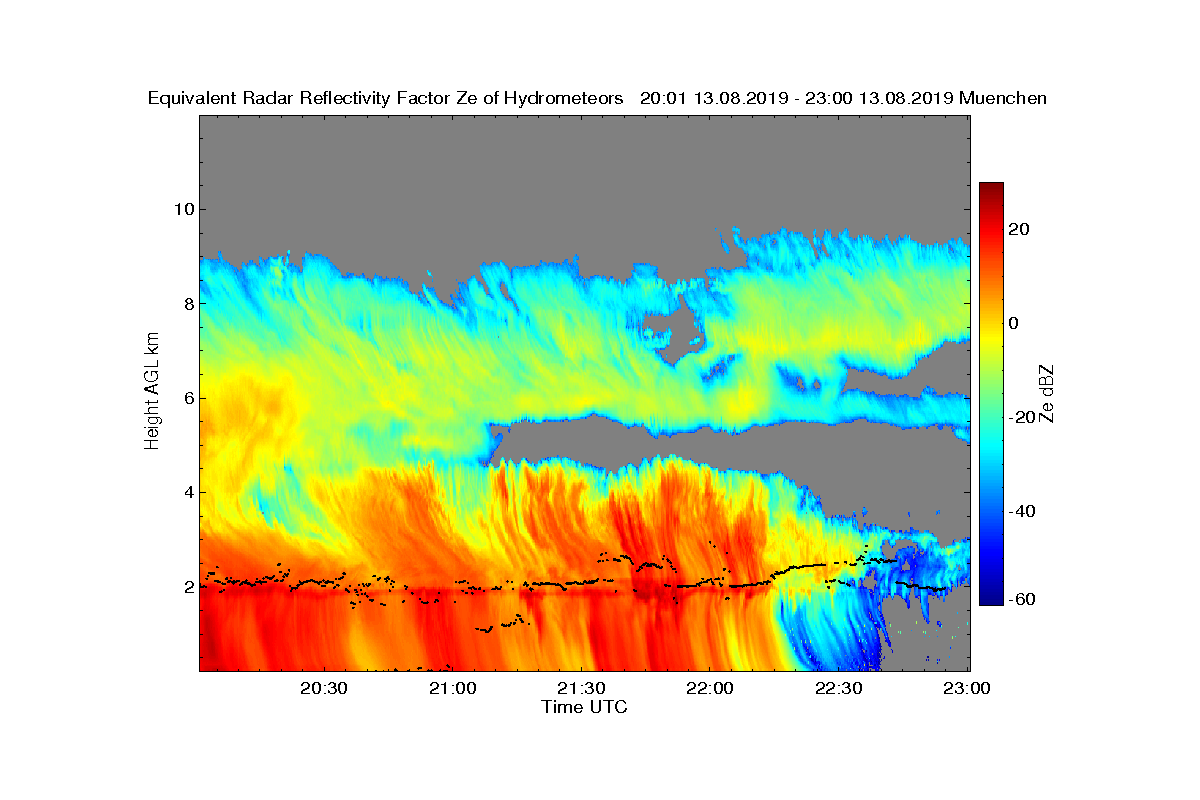Click the dark blue bottom of the colorbar
1200x800 pixels.
(x=991, y=599)
